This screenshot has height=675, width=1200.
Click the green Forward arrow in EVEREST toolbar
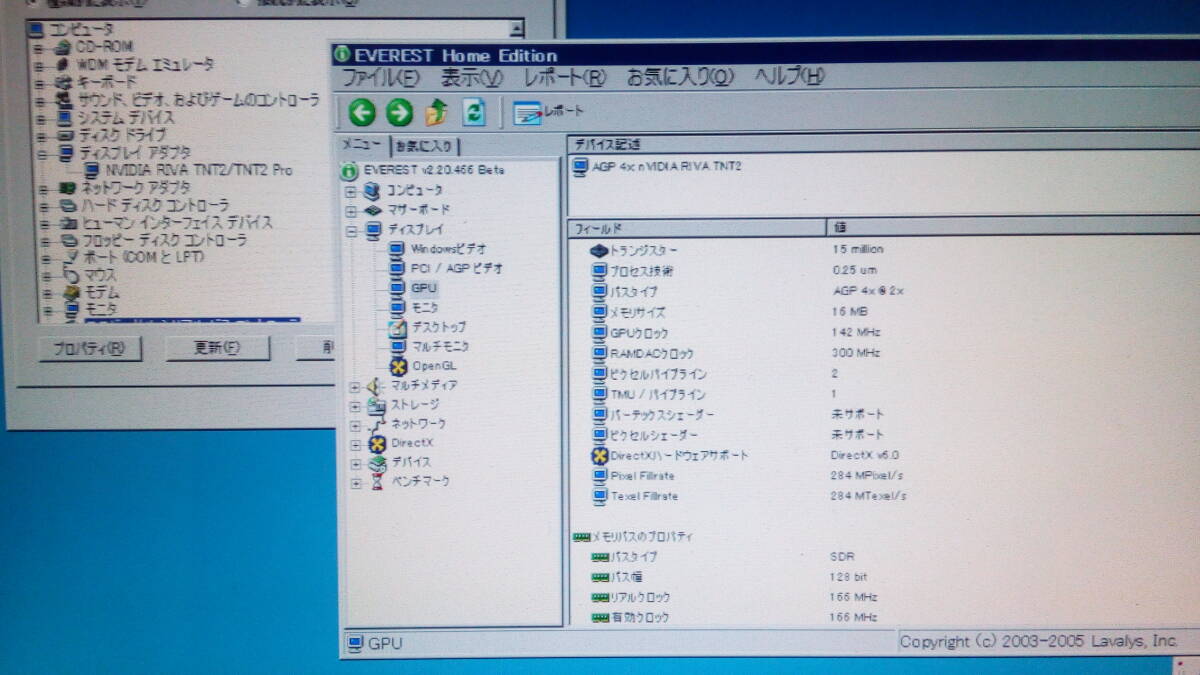(399, 112)
